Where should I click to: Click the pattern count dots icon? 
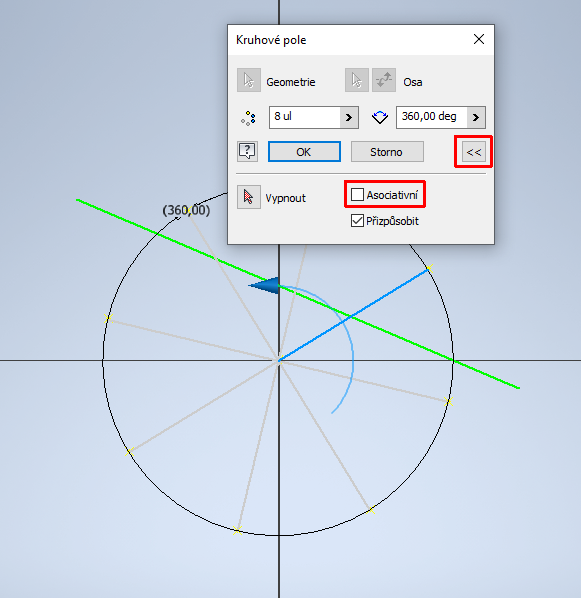248,118
